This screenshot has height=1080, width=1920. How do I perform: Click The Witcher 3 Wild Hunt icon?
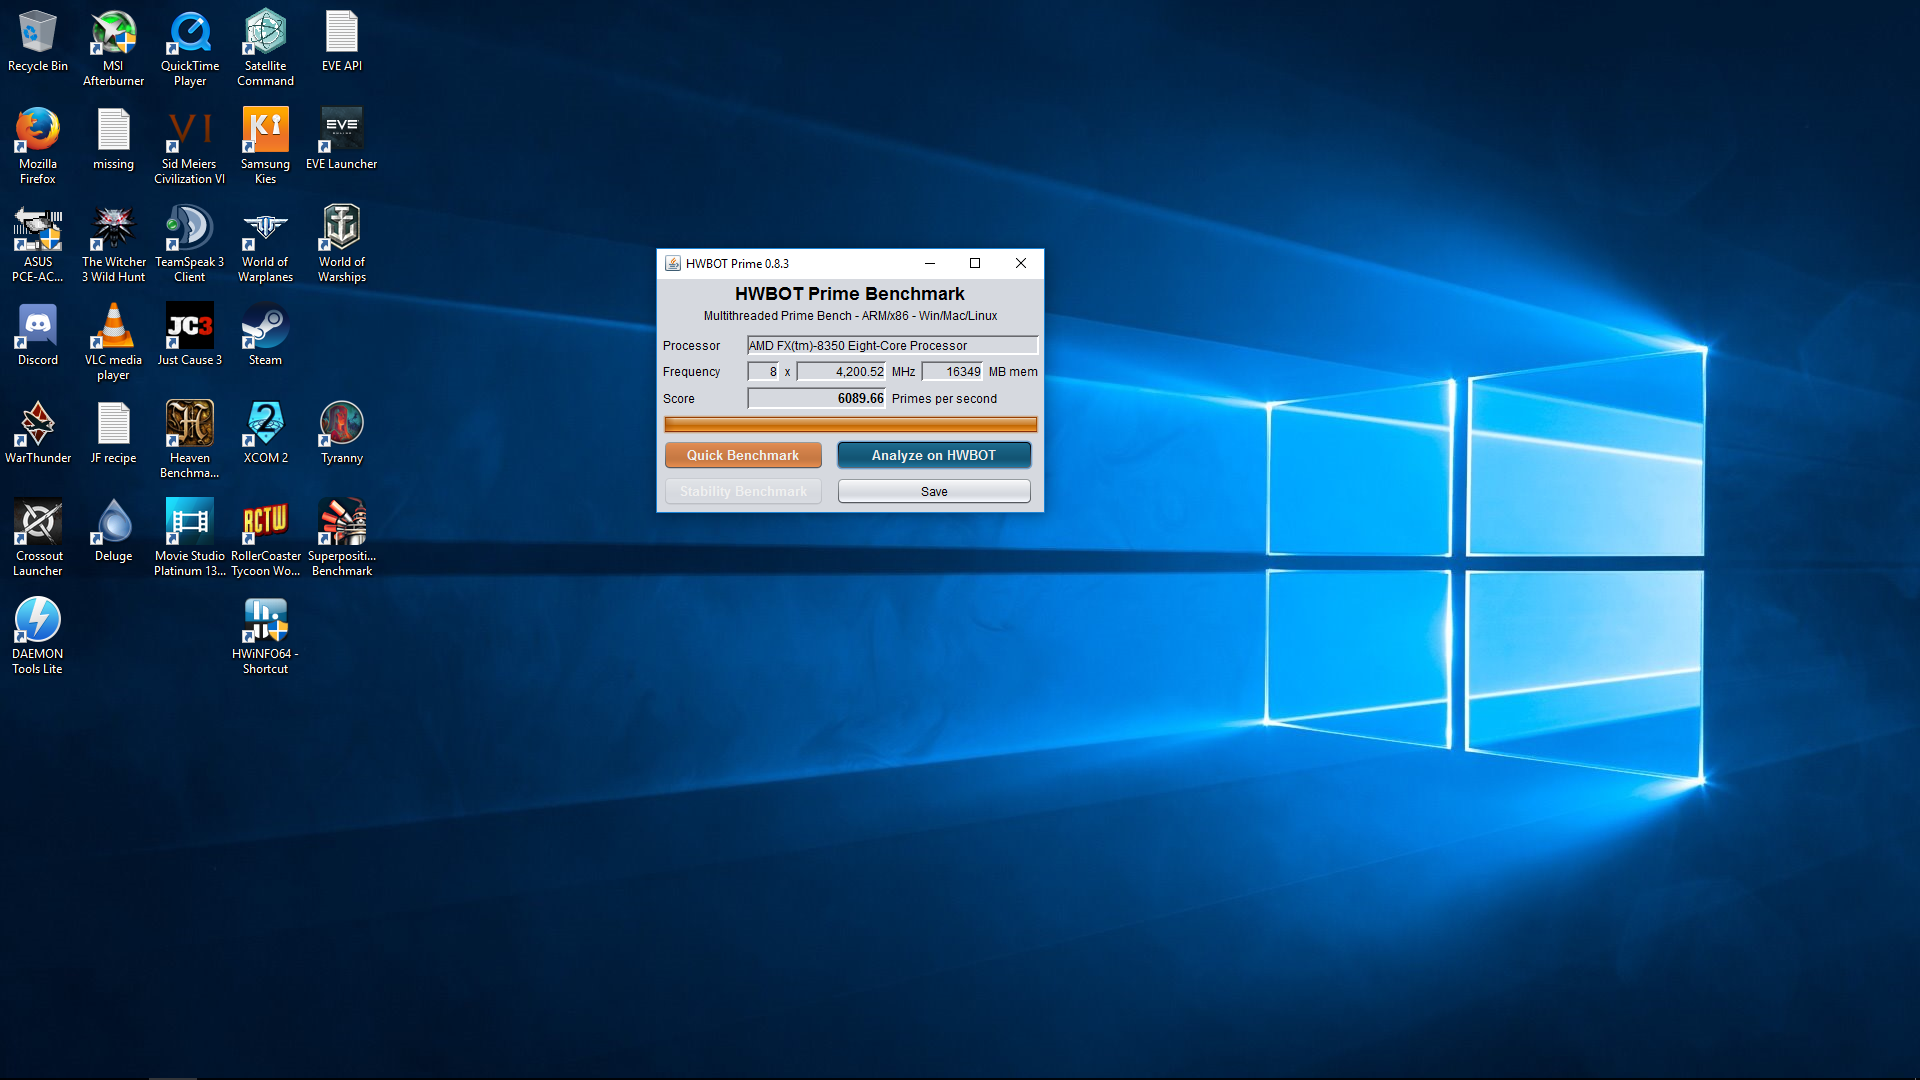coord(113,244)
